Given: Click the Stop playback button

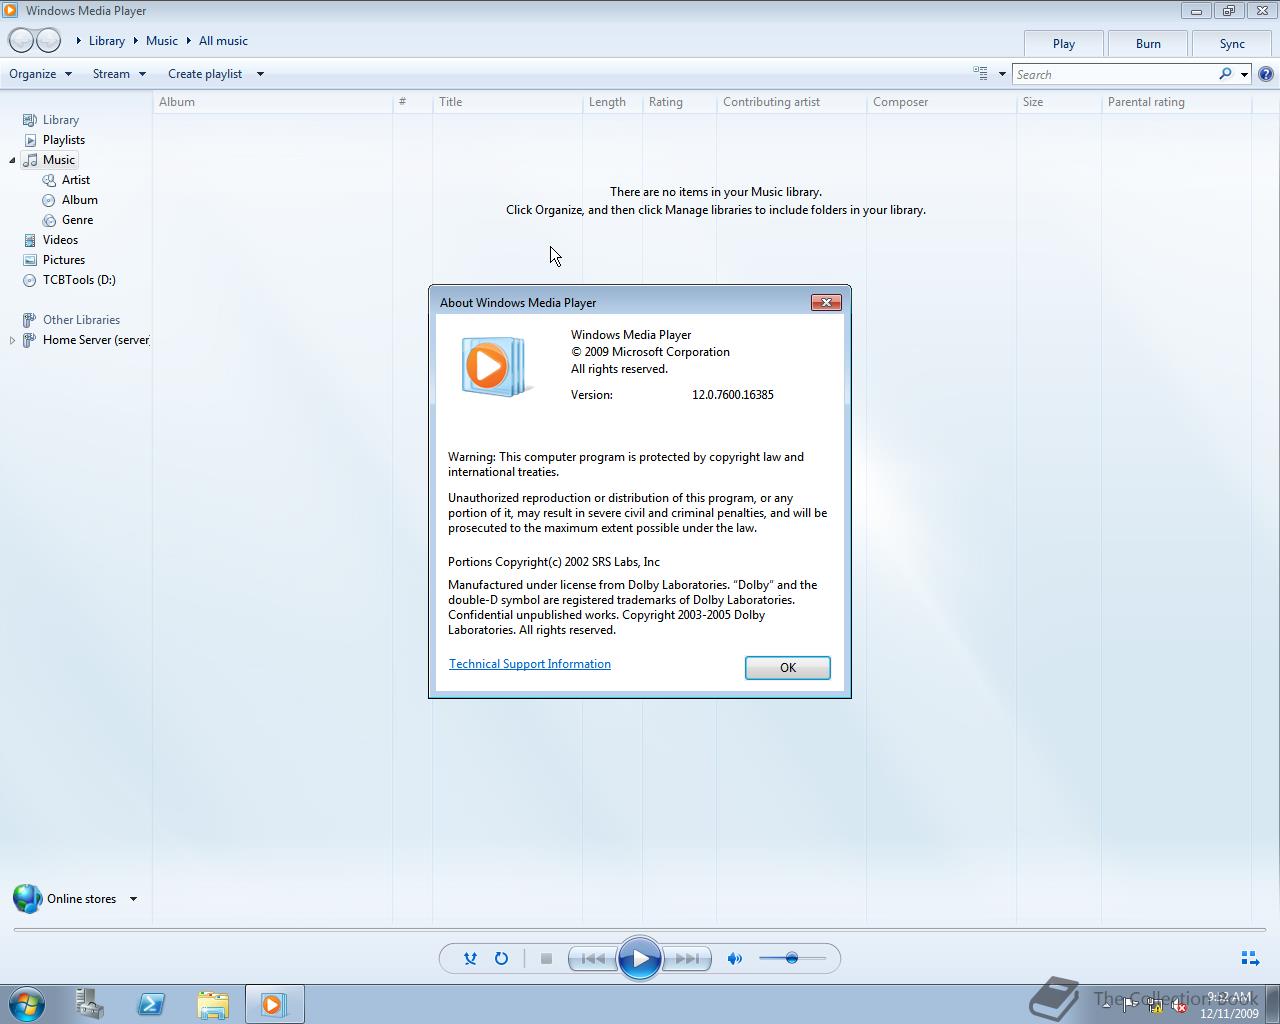Looking at the screenshot, I should pyautogui.click(x=546, y=958).
